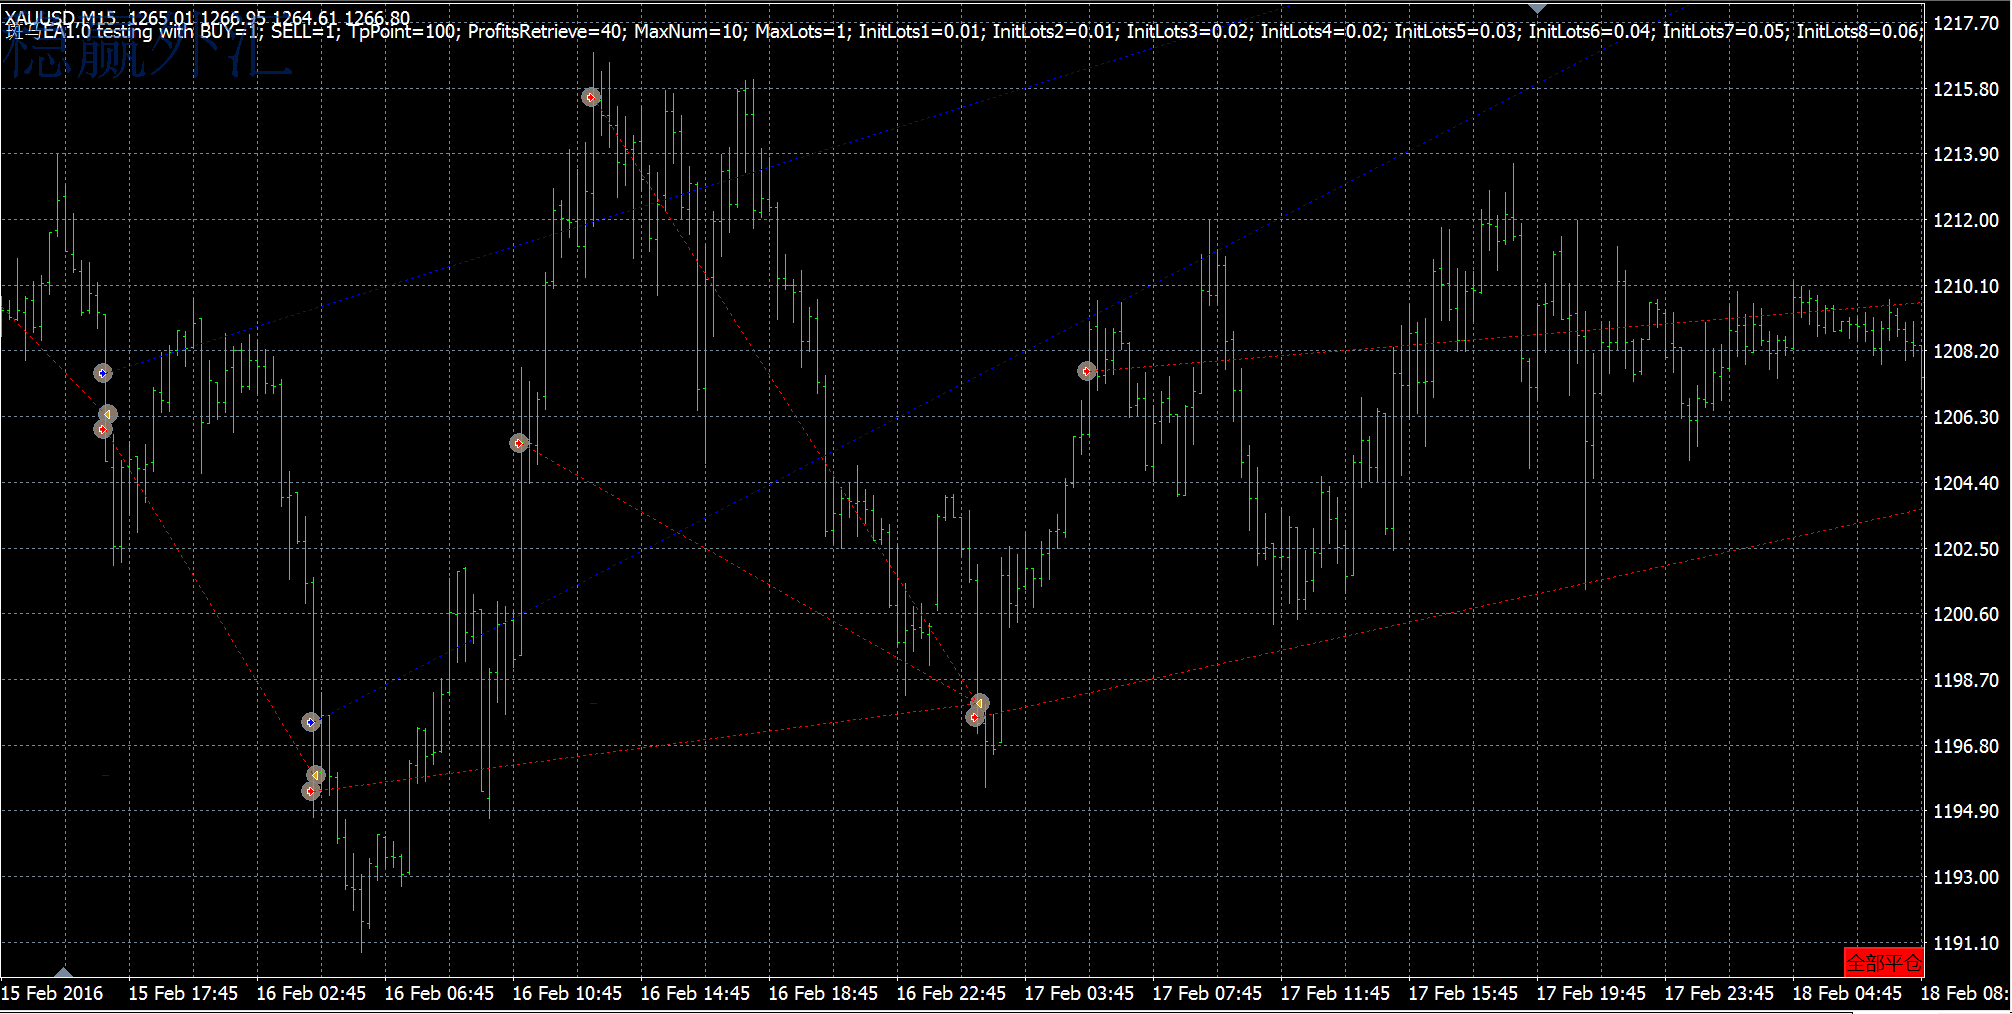Click the 16 Feb 02:45 time label
2012x1014 pixels.
tap(311, 993)
